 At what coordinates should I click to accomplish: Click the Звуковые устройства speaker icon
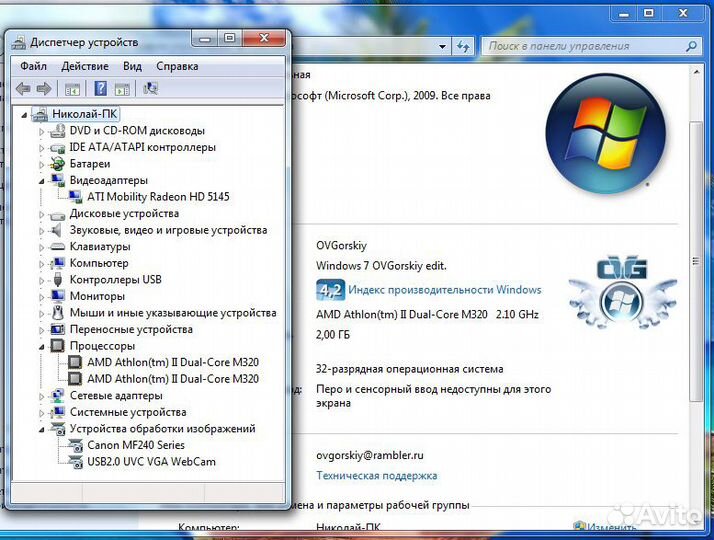(x=57, y=230)
